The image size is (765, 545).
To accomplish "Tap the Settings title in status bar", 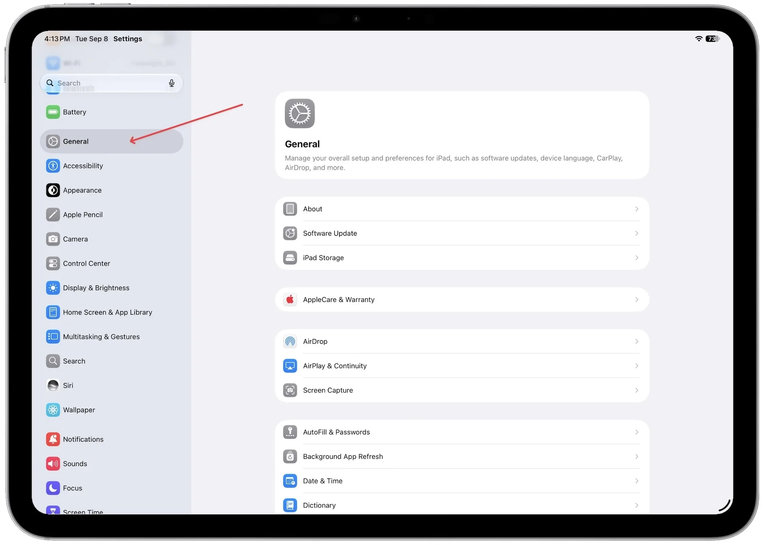I will click(x=128, y=39).
